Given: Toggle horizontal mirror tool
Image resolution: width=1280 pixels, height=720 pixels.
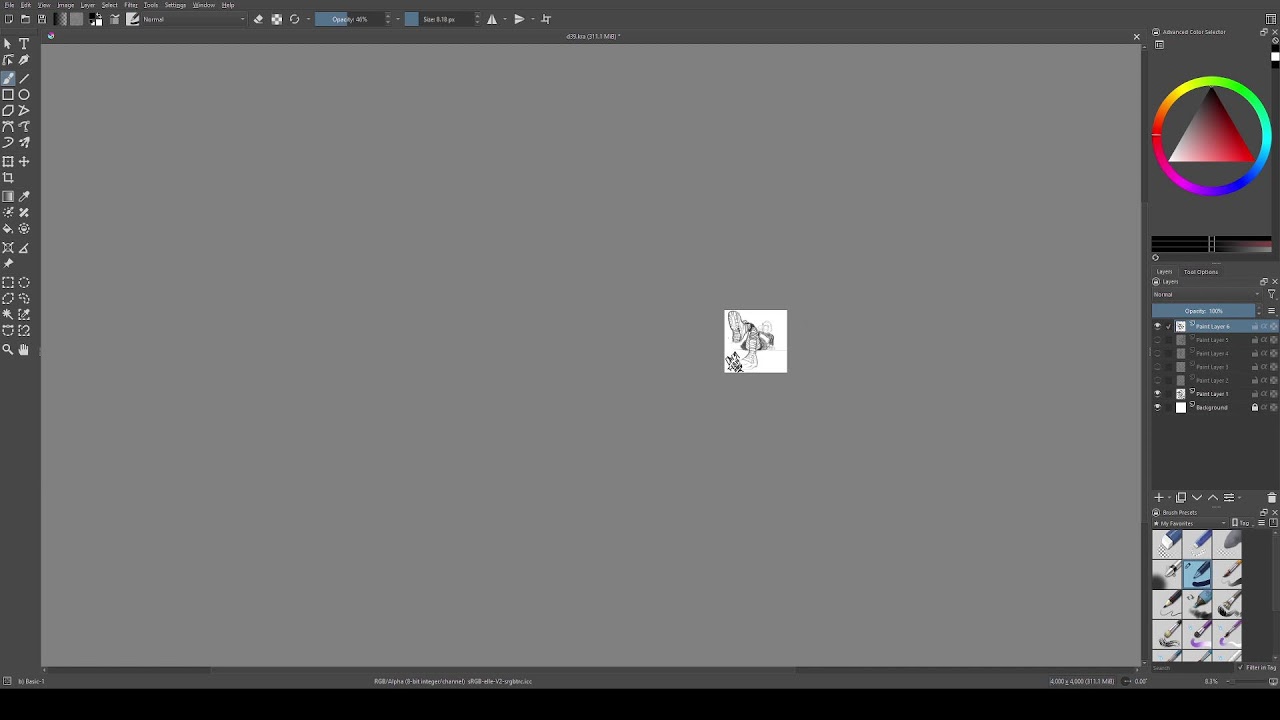Looking at the screenshot, I should [492, 19].
